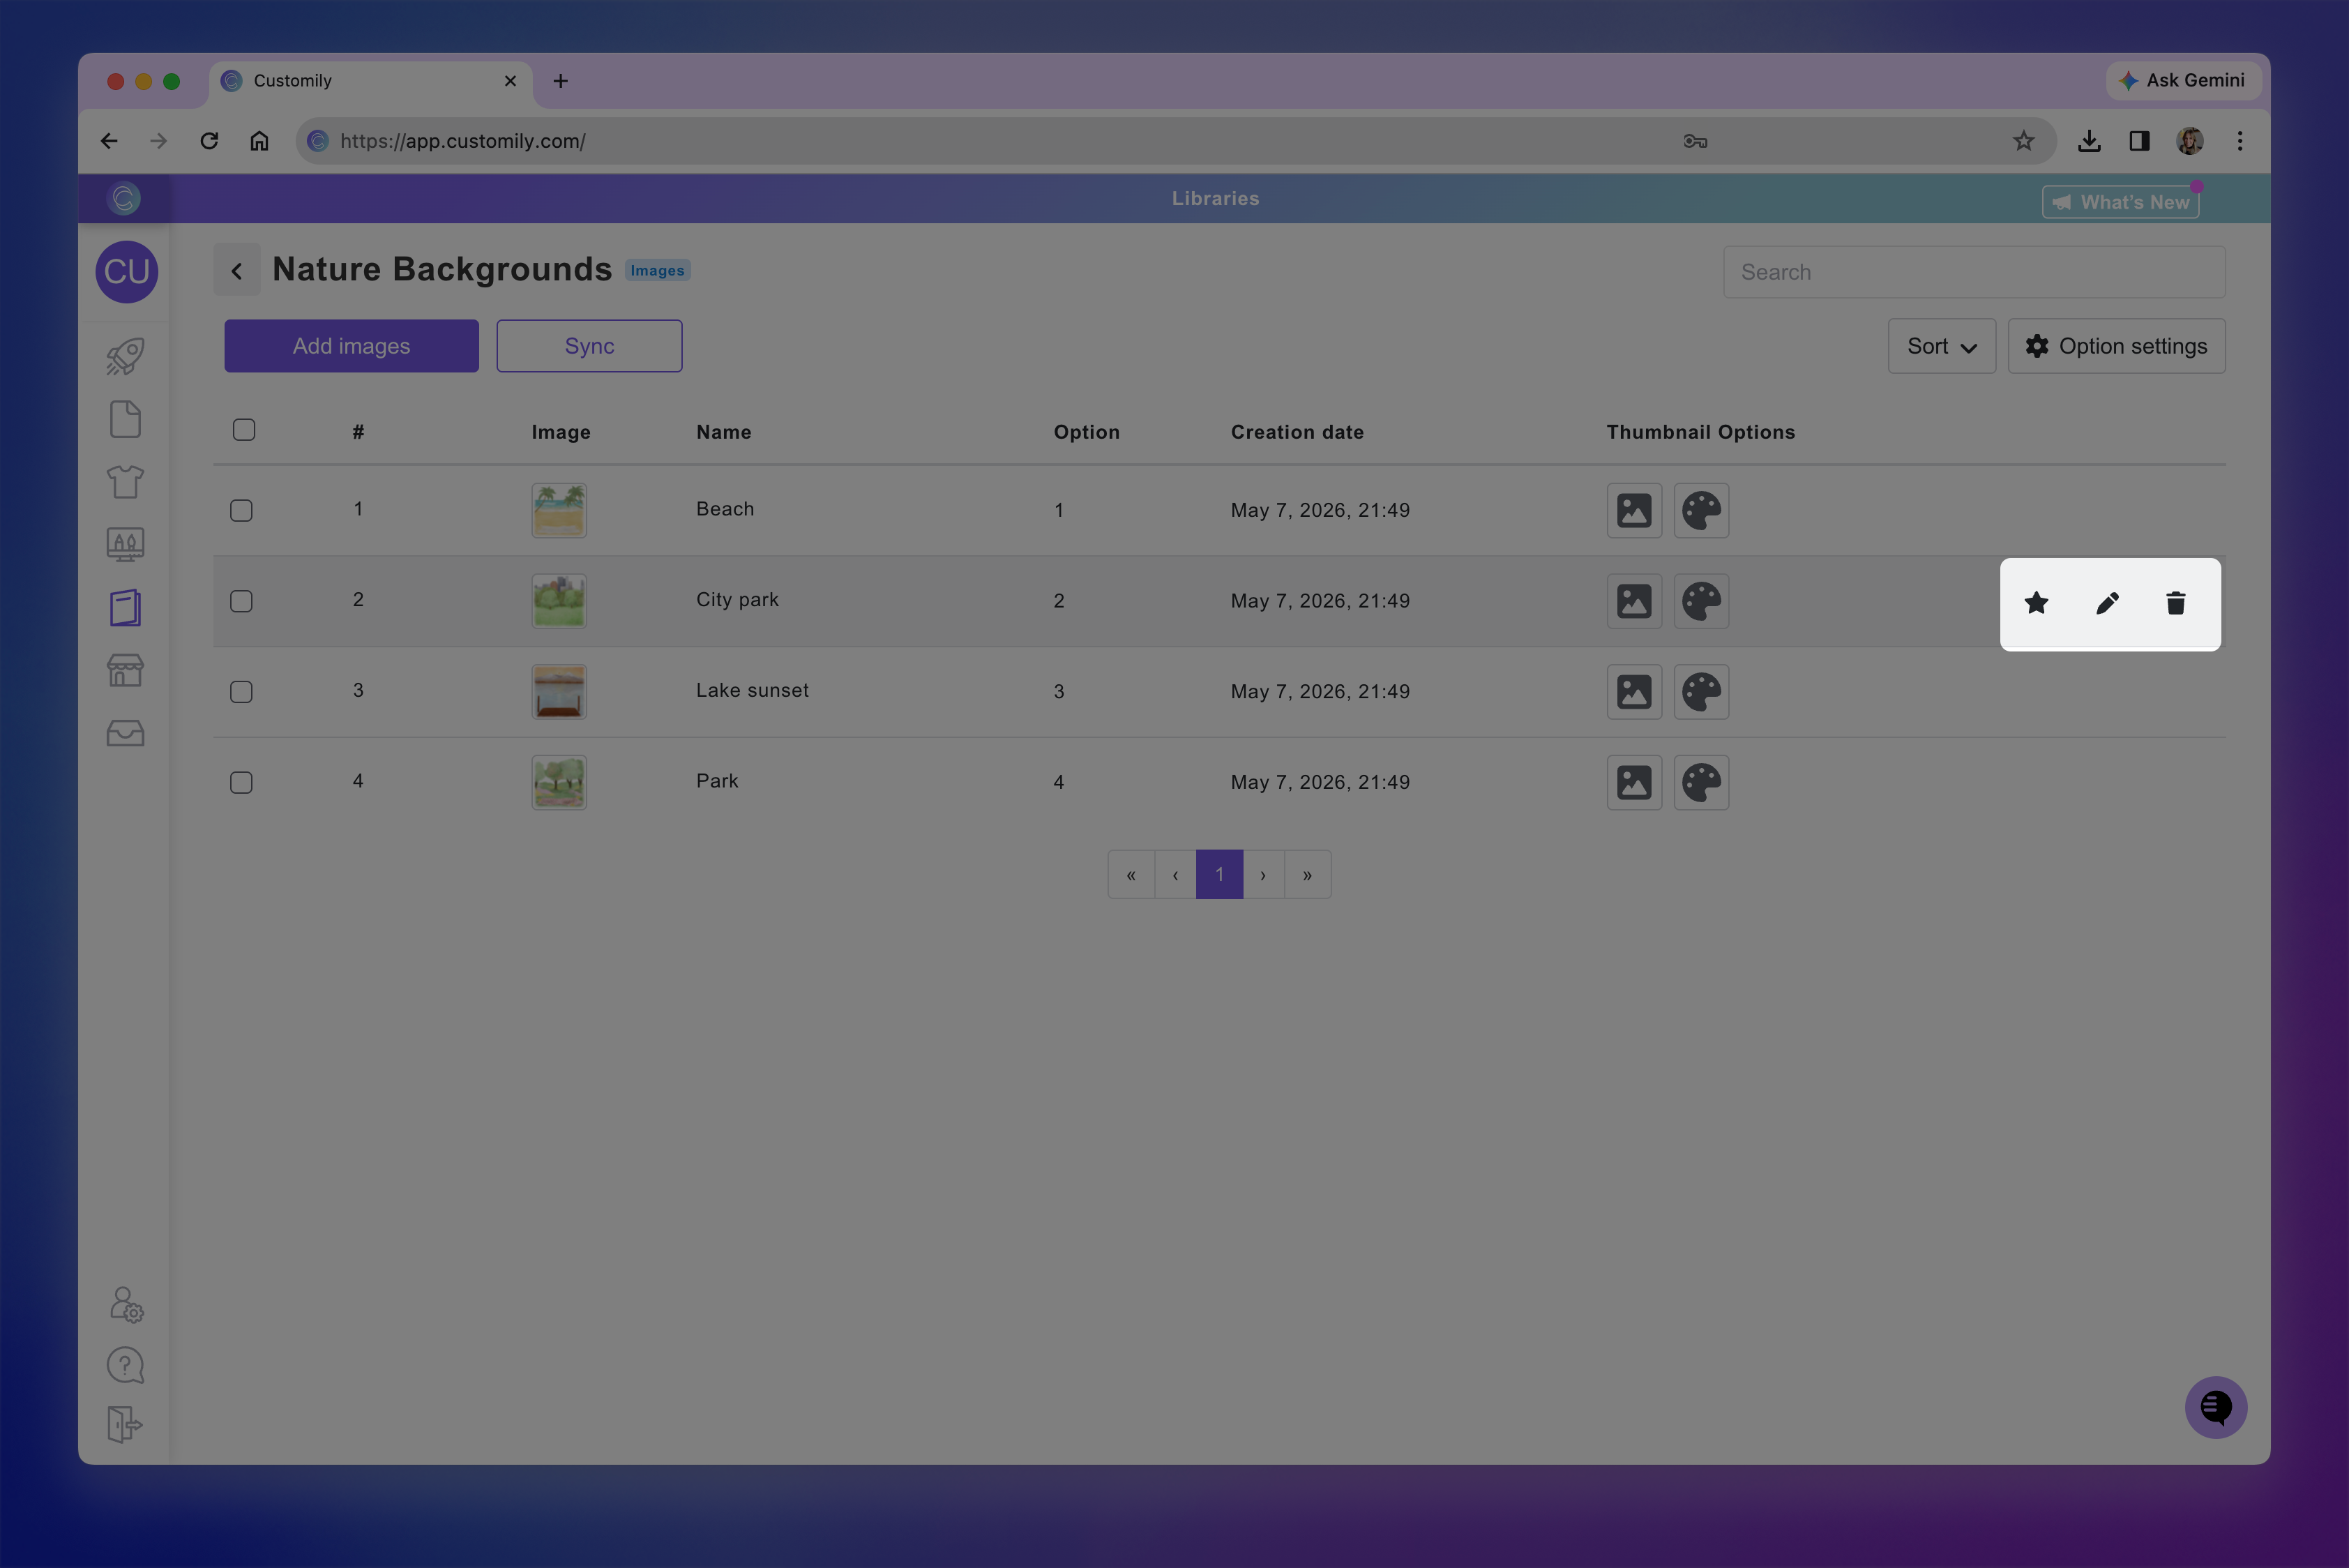Click the Sync button
The height and width of the screenshot is (1568, 2349).
point(589,346)
